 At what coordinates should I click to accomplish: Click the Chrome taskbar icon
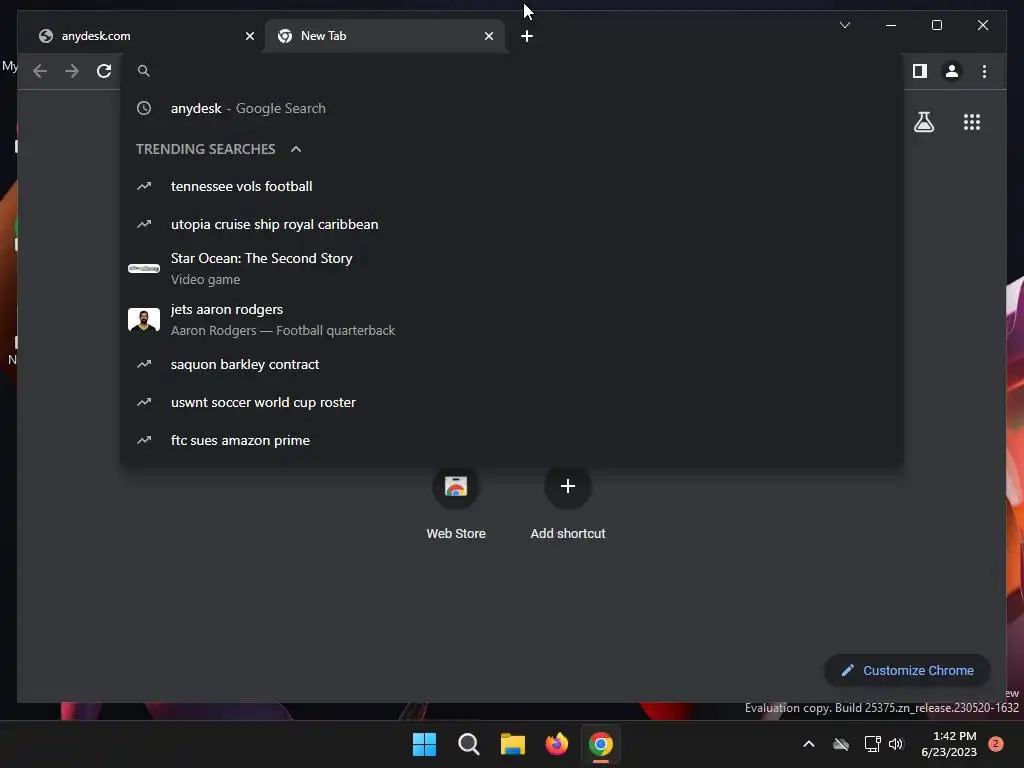601,744
